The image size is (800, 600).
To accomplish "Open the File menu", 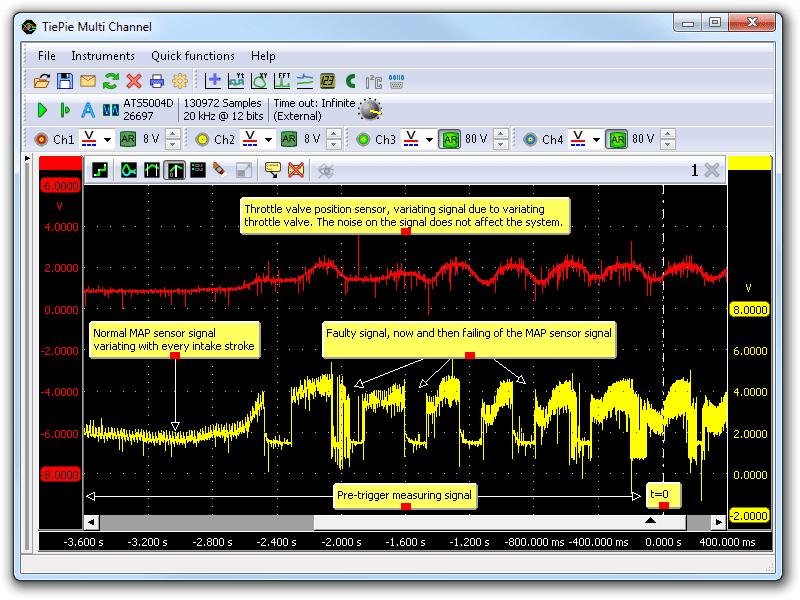I will pos(46,56).
